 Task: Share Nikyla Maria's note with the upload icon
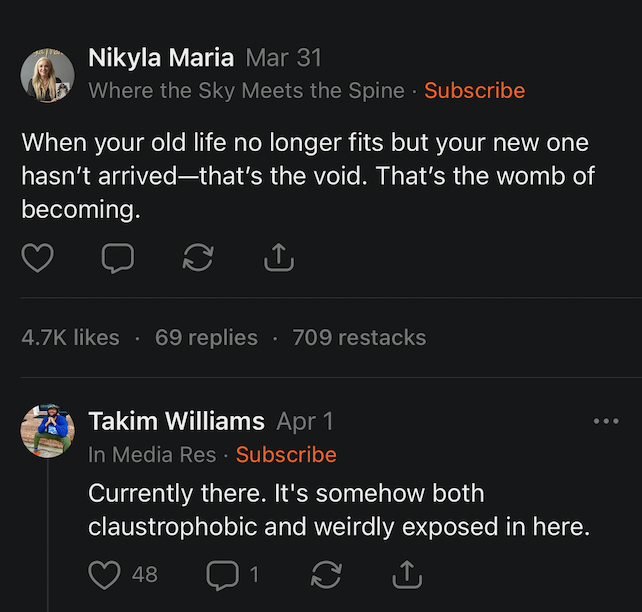tap(278, 259)
